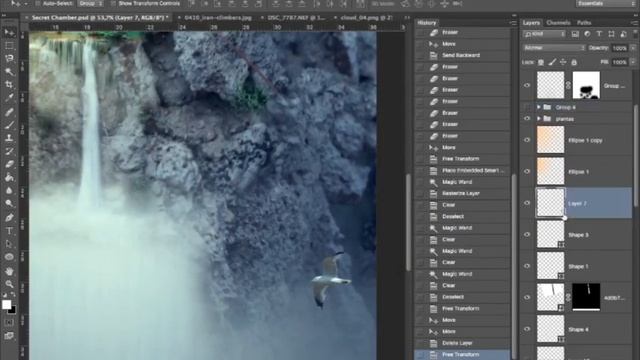Enable the Auto-Select checkbox
Image resolution: width=640 pixels, height=360 pixels.
click(x=38, y=4)
